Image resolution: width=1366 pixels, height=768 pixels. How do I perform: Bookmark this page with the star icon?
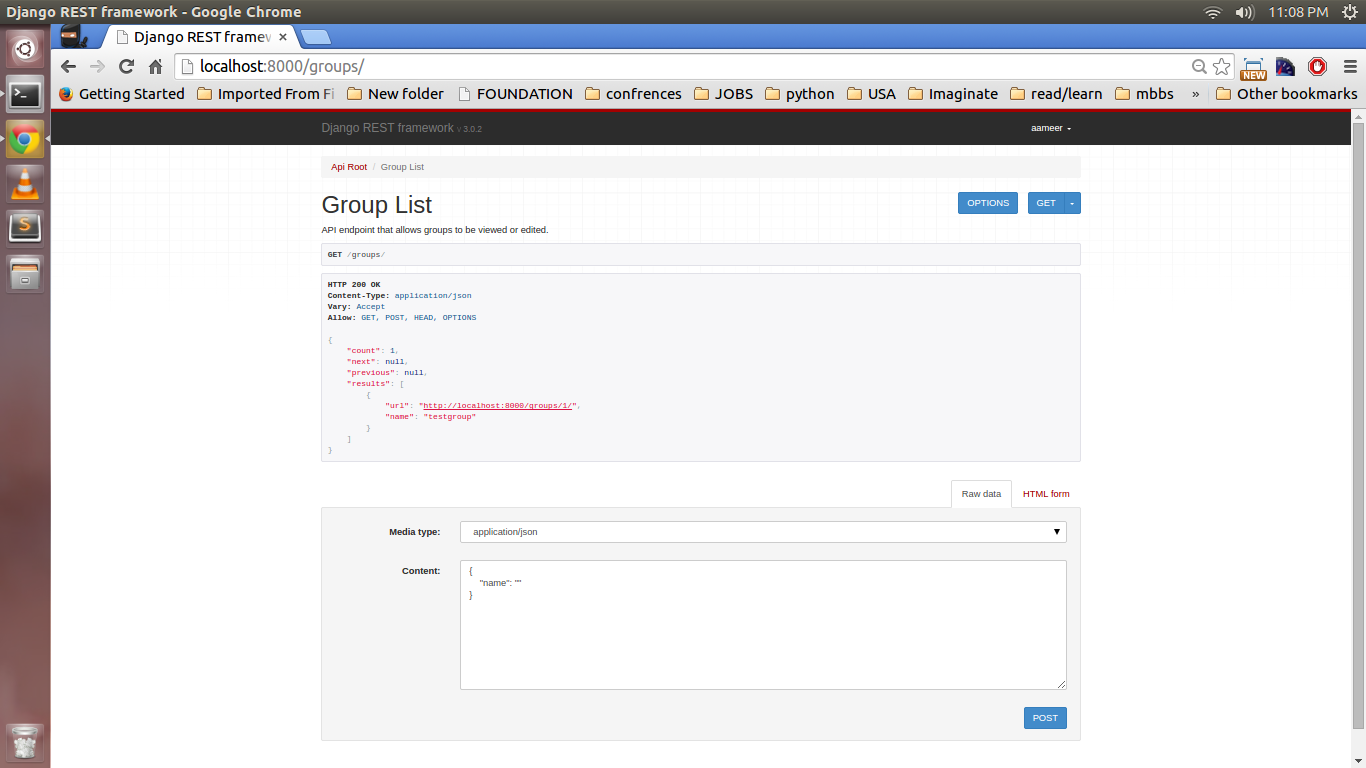pyautogui.click(x=1221, y=66)
